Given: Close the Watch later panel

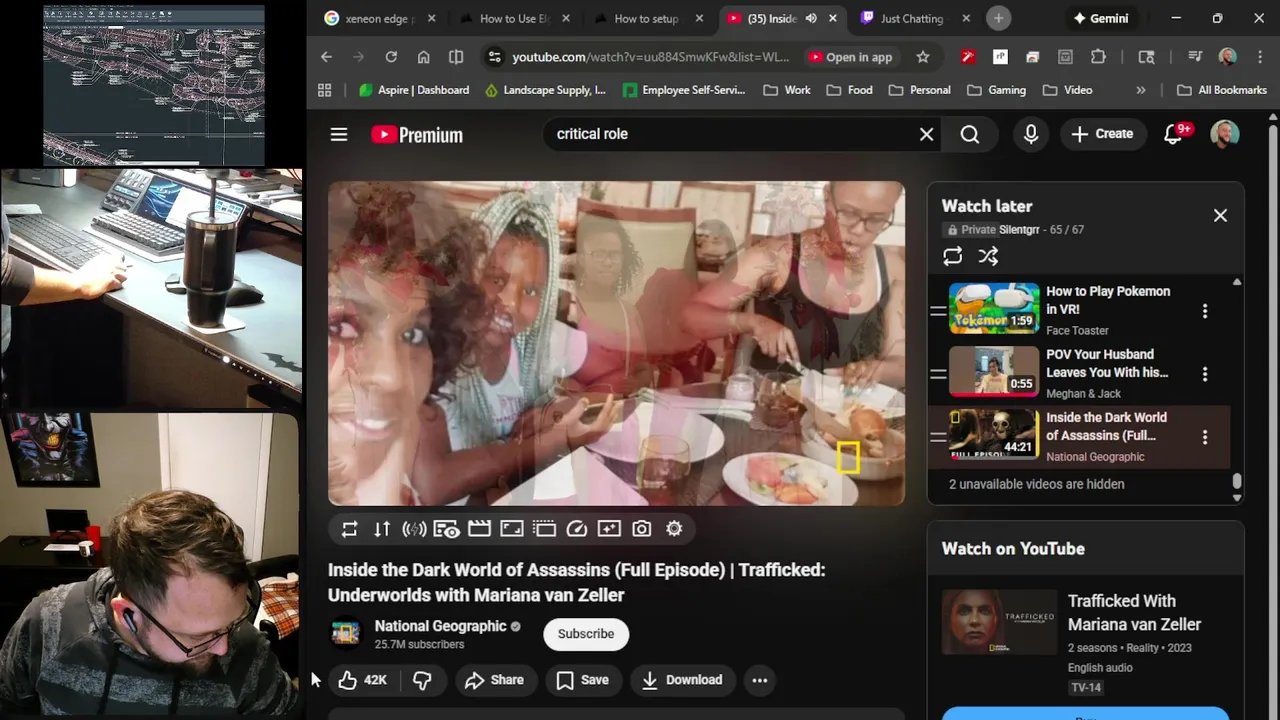Looking at the screenshot, I should (1220, 215).
